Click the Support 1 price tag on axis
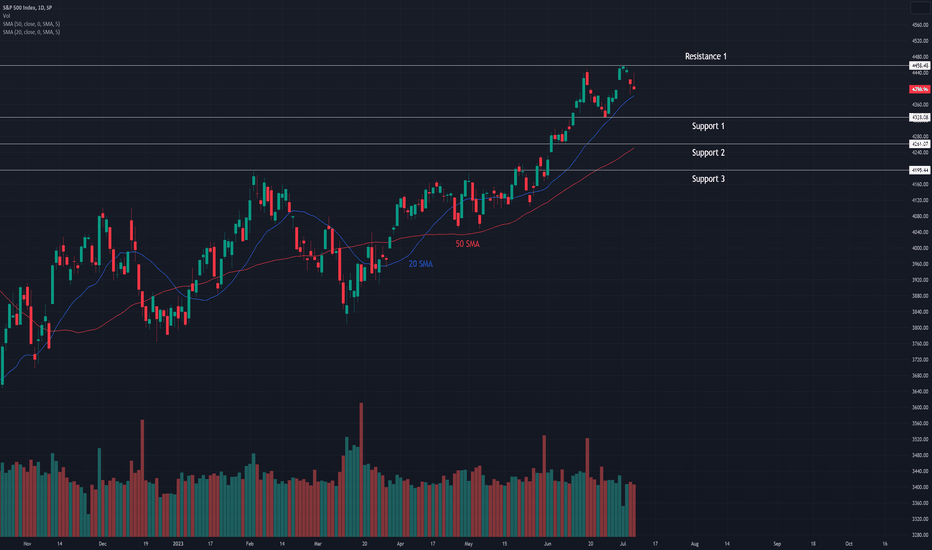Image resolution: width=932 pixels, height=550 pixels. (x=920, y=118)
